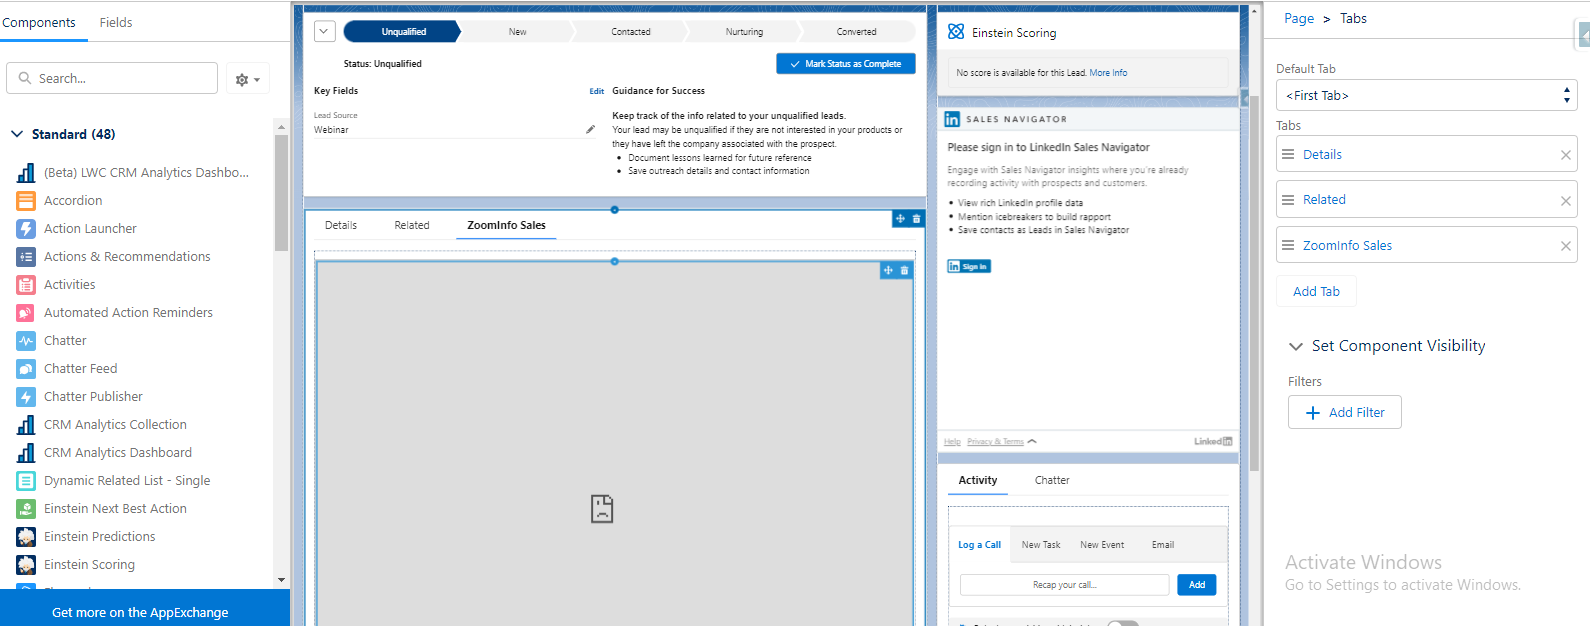Open the More Info link in Einstein Scoring
This screenshot has width=1590, height=626.
click(1108, 73)
